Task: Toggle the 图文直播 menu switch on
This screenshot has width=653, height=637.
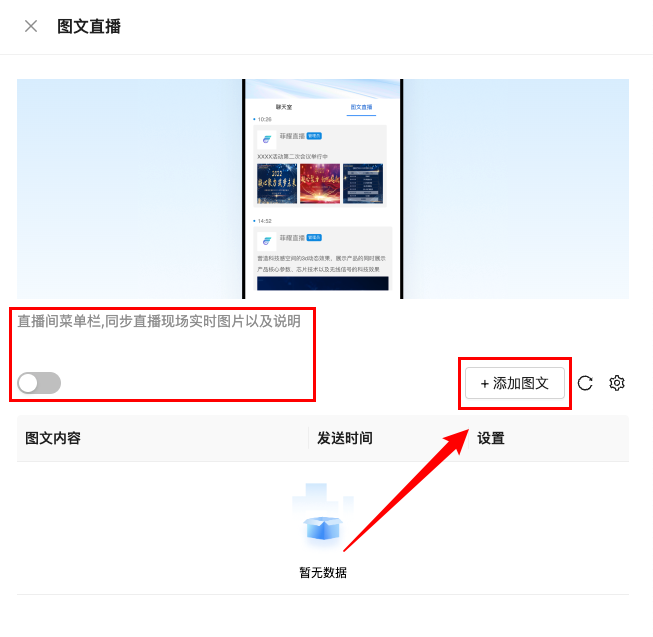Action: coord(39,383)
